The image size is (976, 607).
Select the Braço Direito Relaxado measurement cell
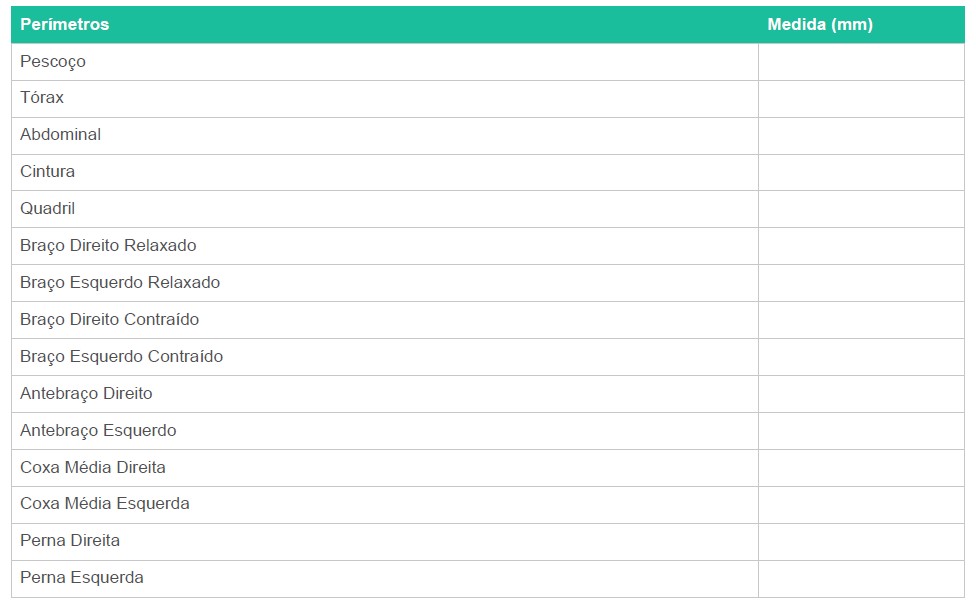861,246
